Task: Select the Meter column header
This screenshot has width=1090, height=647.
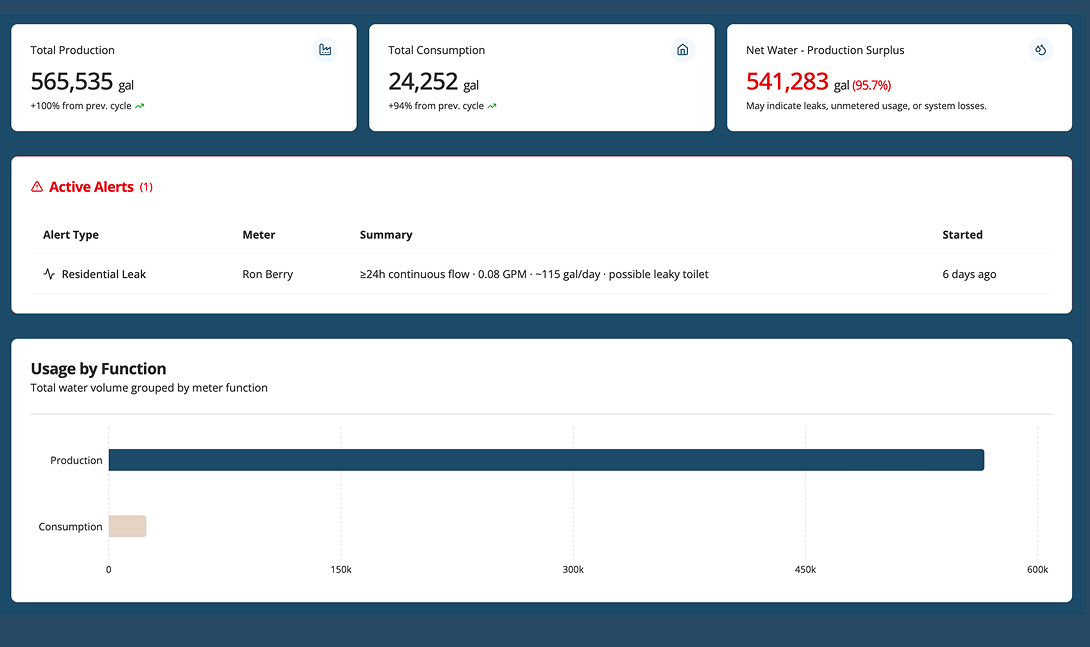Action: coord(258,234)
